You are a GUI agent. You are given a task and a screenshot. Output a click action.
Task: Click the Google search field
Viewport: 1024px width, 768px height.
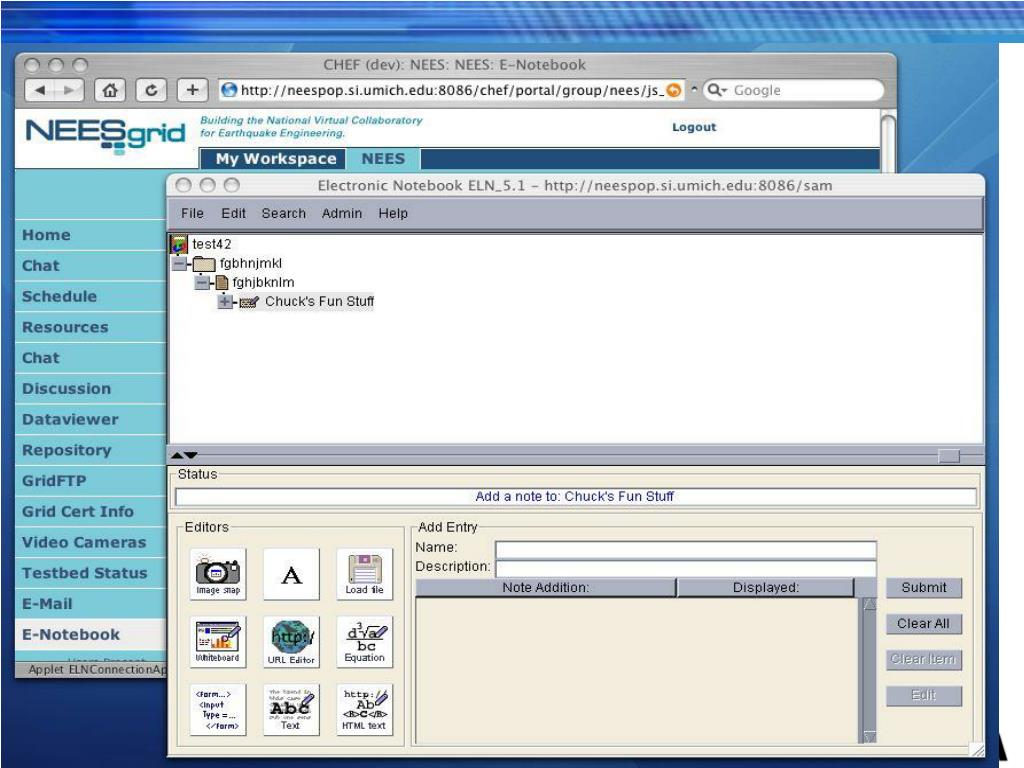click(793, 90)
